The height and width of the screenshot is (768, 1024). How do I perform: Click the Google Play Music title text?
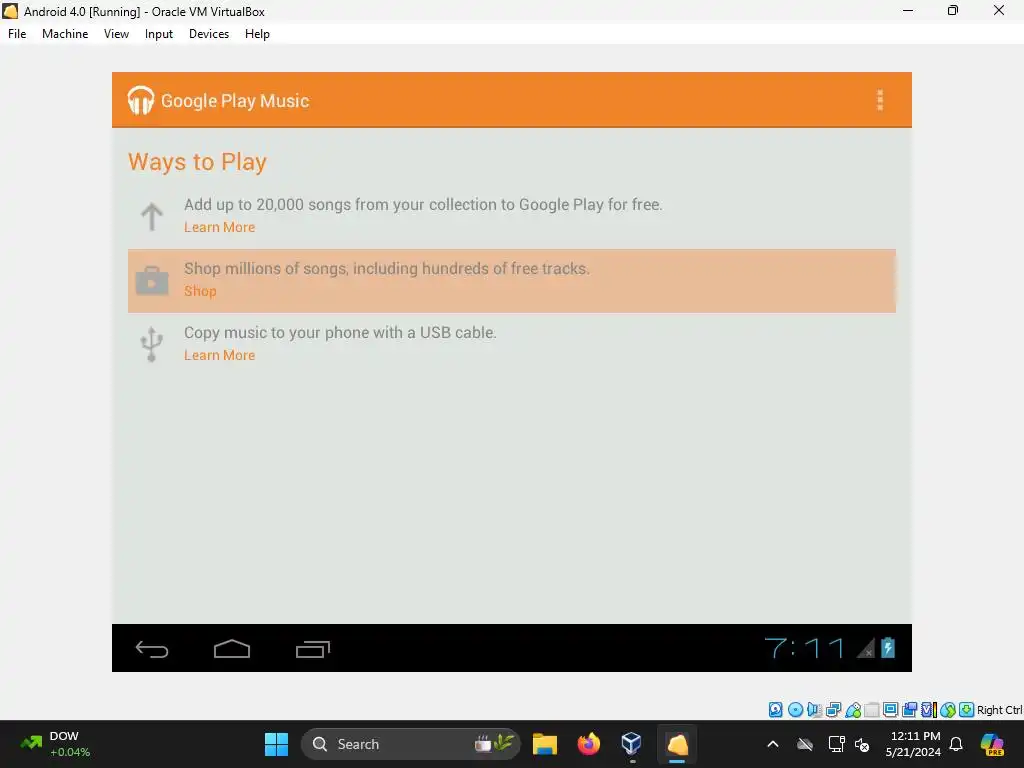coord(235,101)
